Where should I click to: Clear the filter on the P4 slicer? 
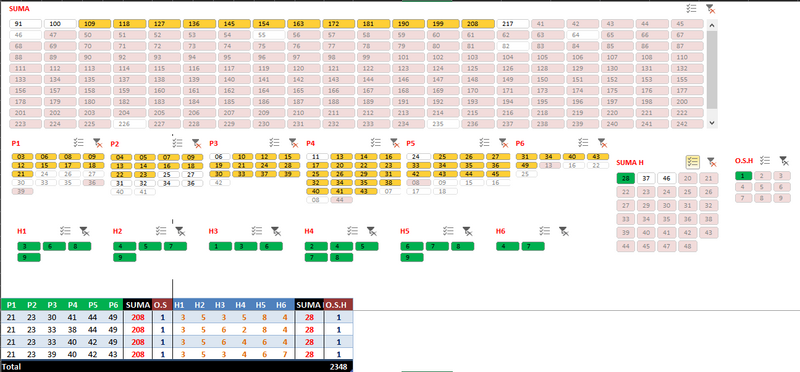point(395,143)
